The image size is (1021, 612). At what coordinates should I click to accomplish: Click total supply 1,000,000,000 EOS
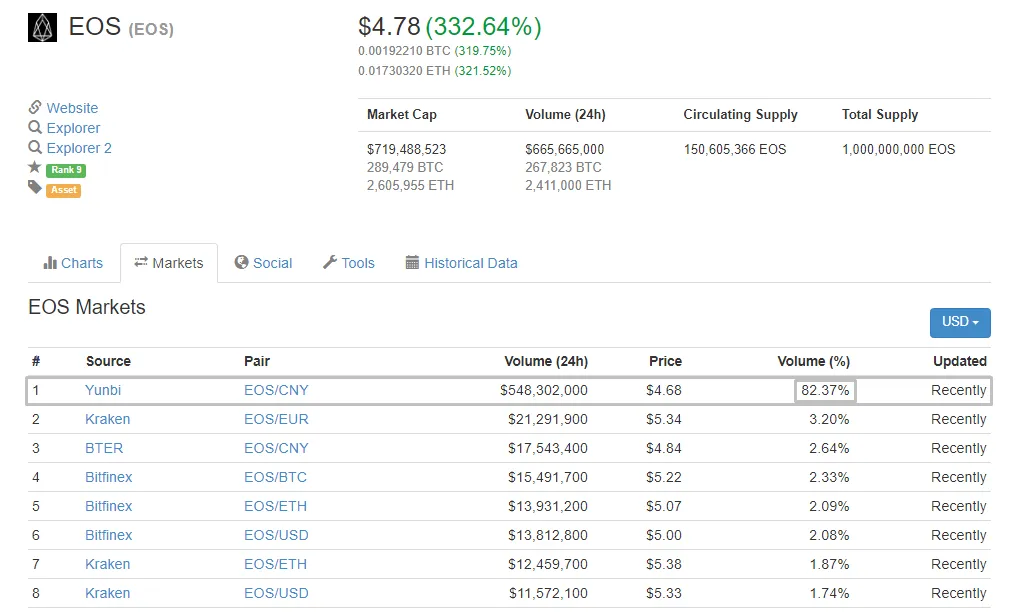899,149
